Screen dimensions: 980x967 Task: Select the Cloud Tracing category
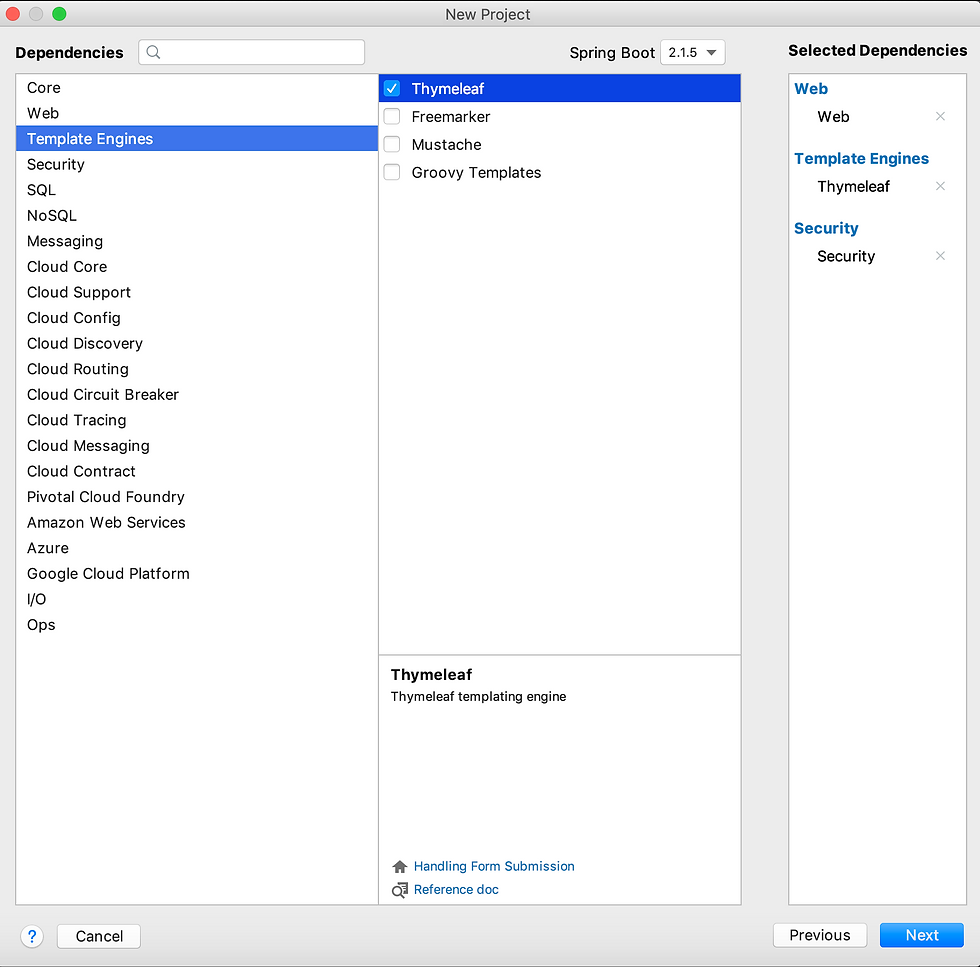(197, 421)
